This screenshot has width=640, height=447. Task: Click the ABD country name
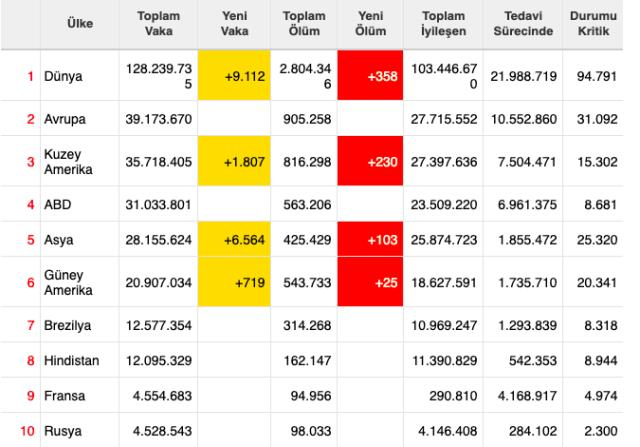(58, 205)
